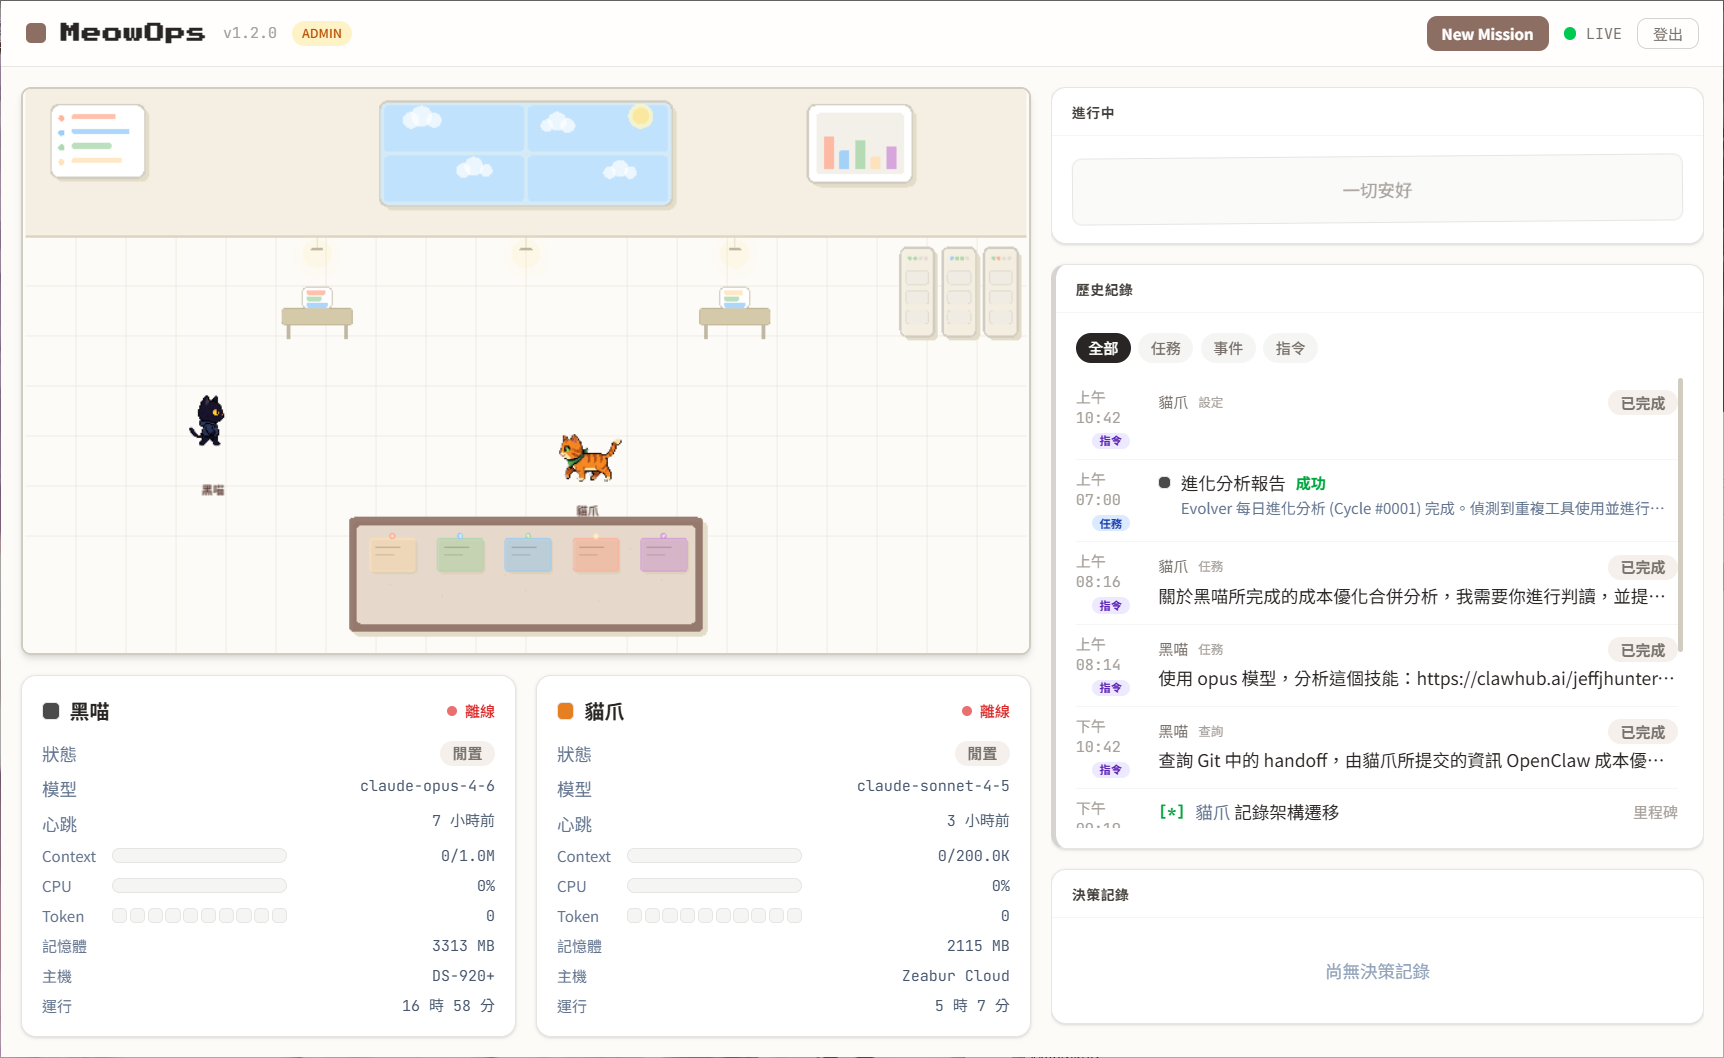Click the sticky-note bulletin board
Image resolution: width=1724 pixels, height=1058 pixels.
click(526, 574)
